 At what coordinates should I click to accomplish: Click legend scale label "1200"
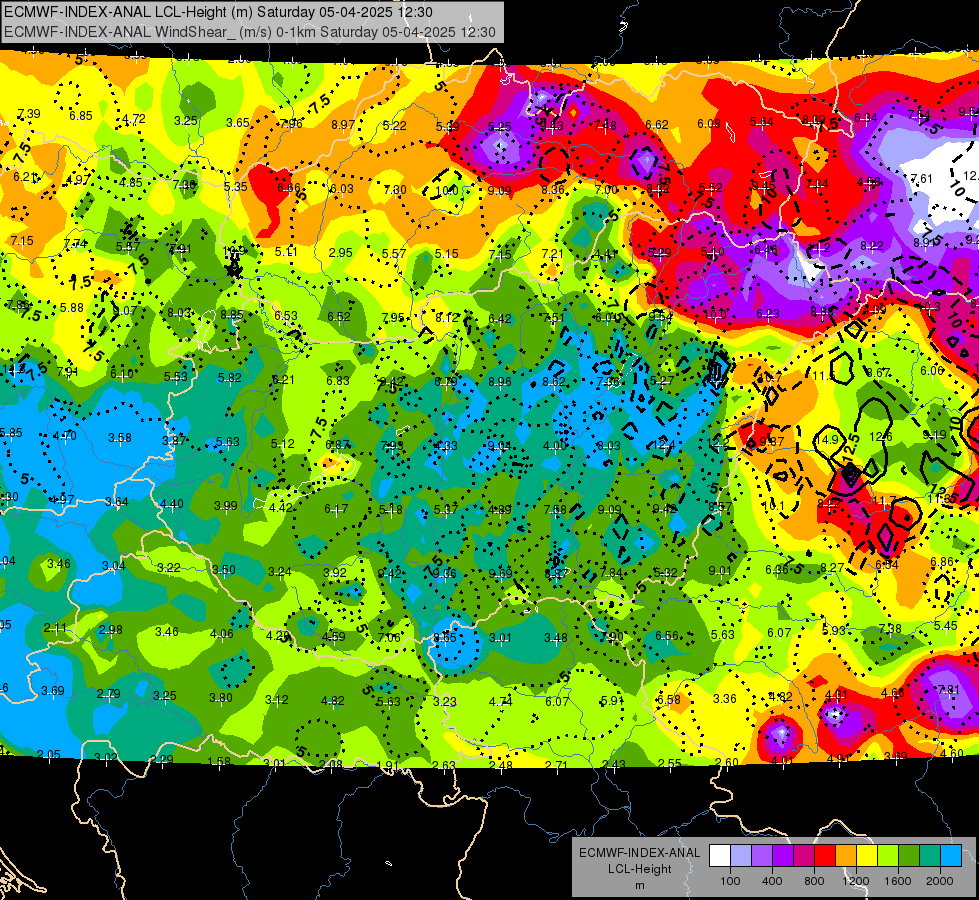[x=856, y=881]
